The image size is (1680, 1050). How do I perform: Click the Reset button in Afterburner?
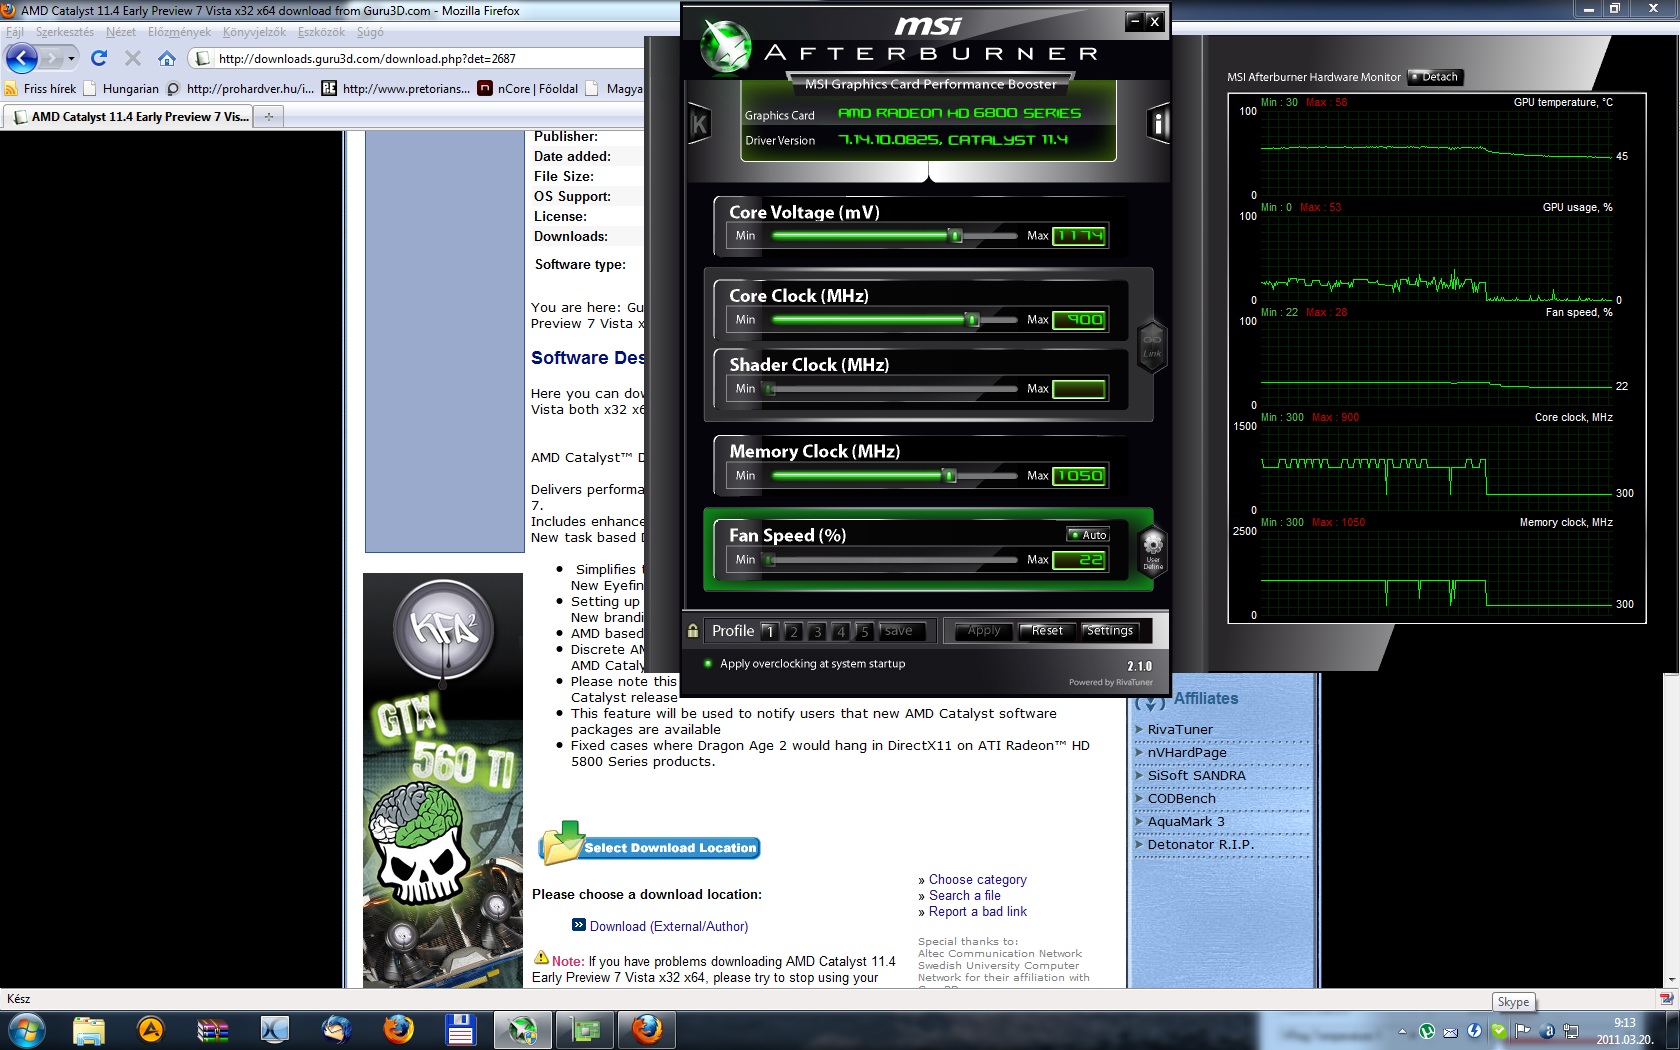click(1047, 631)
